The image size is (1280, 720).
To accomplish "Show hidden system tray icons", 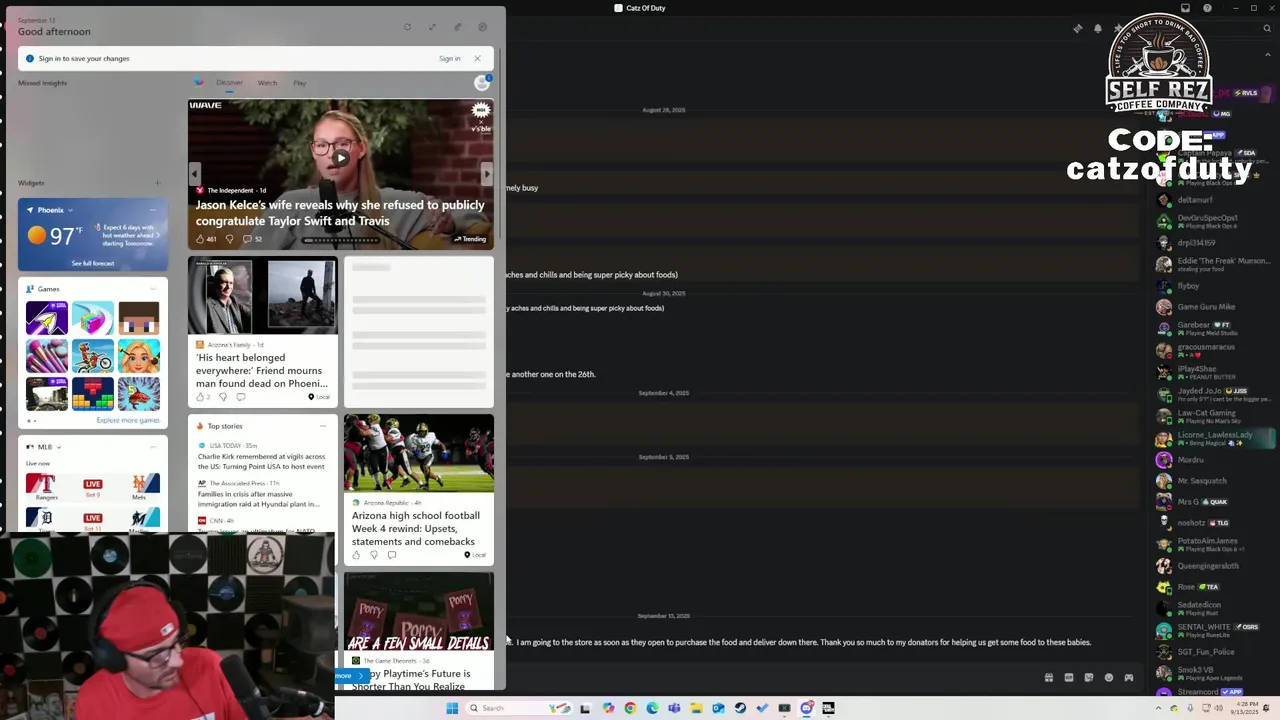I will pos(1158,708).
